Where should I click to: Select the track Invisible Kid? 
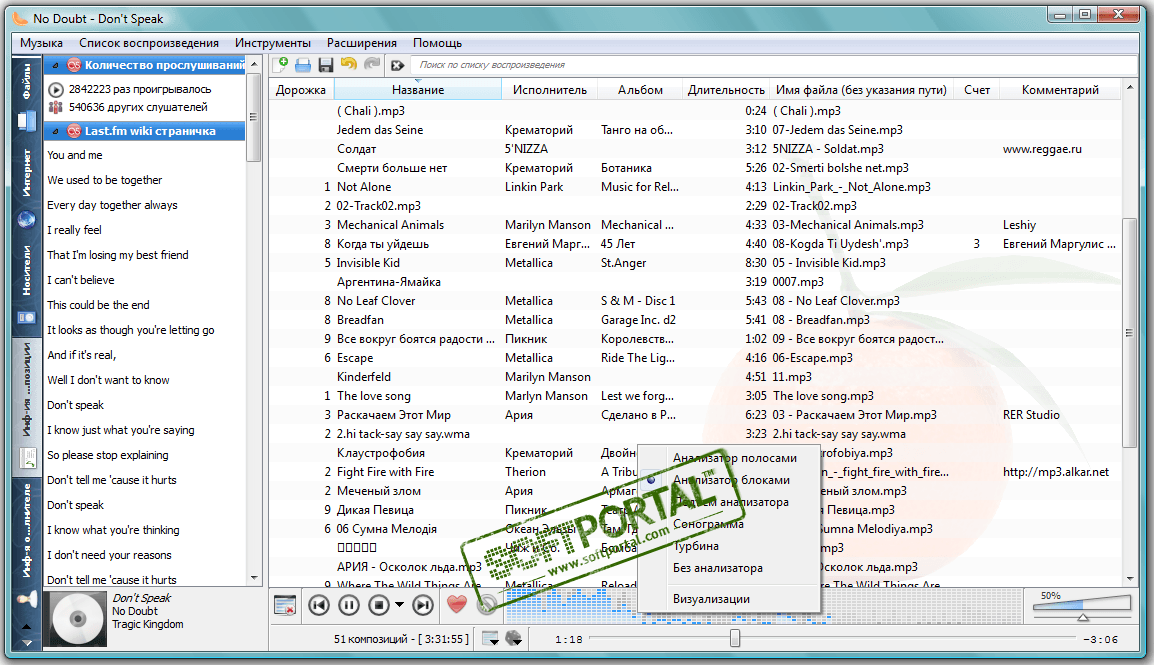click(x=368, y=263)
